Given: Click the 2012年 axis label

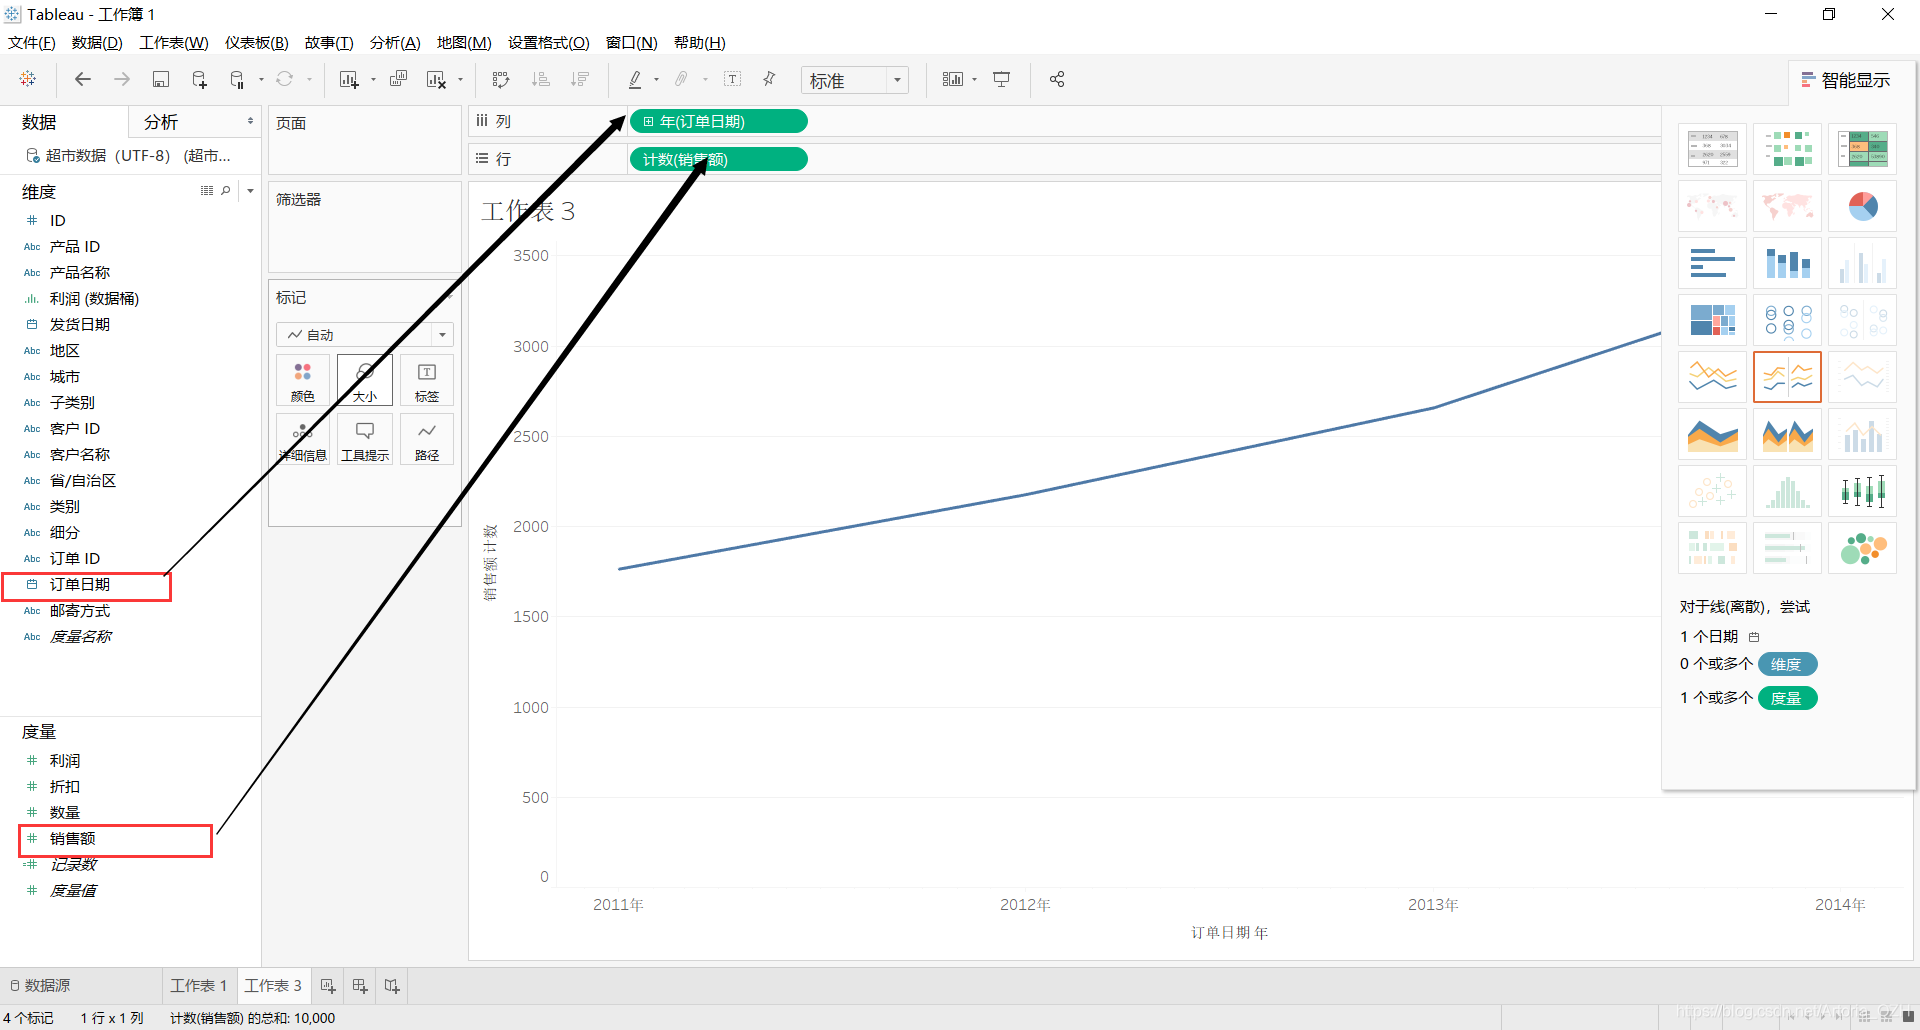Looking at the screenshot, I should (1025, 905).
